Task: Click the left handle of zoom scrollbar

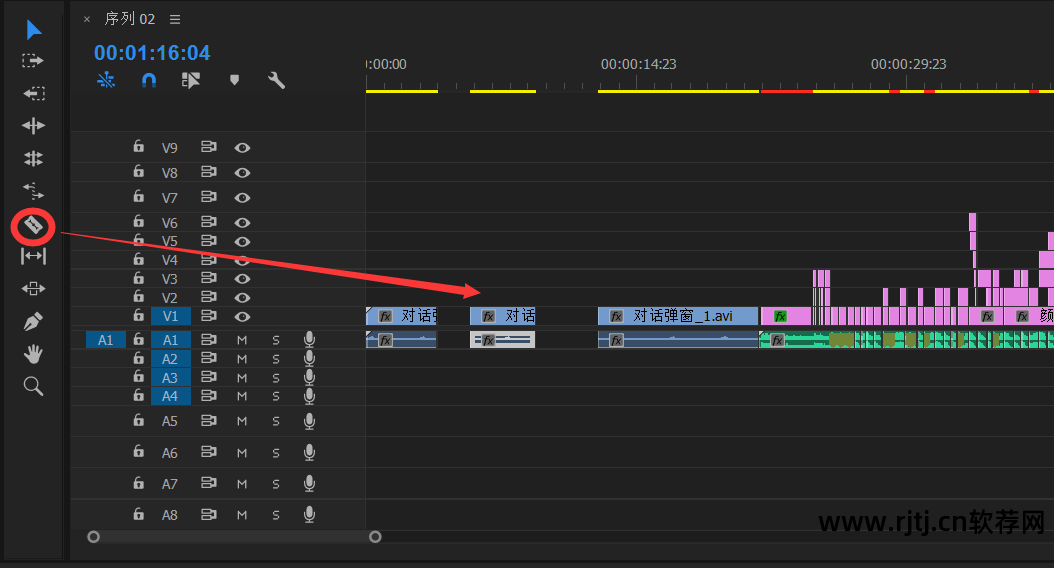Action: coord(93,537)
